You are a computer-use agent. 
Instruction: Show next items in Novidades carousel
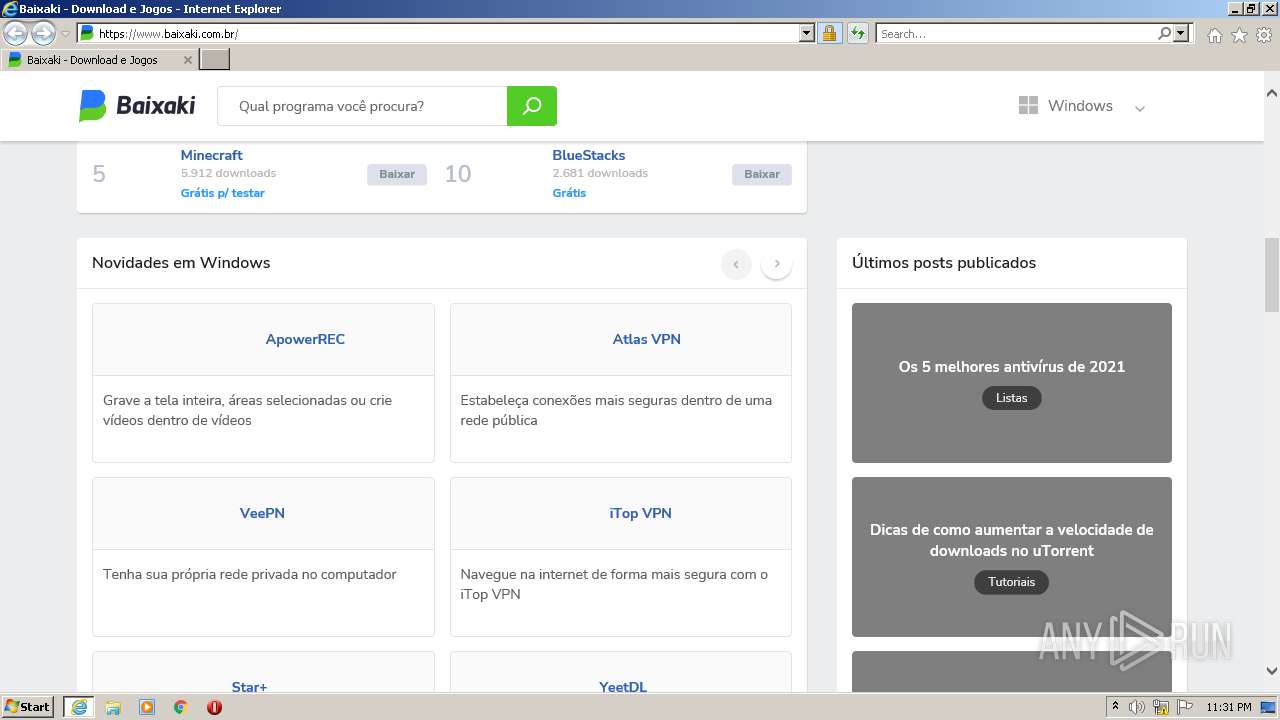coord(777,264)
